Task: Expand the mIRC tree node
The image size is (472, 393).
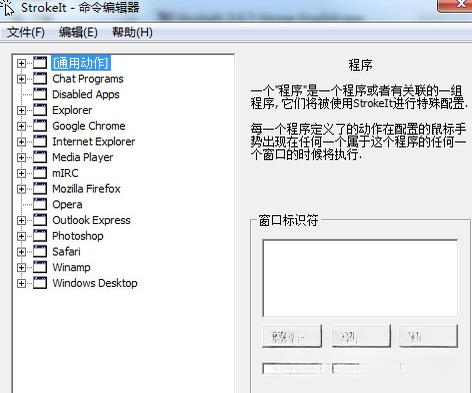Action: click(x=21, y=173)
